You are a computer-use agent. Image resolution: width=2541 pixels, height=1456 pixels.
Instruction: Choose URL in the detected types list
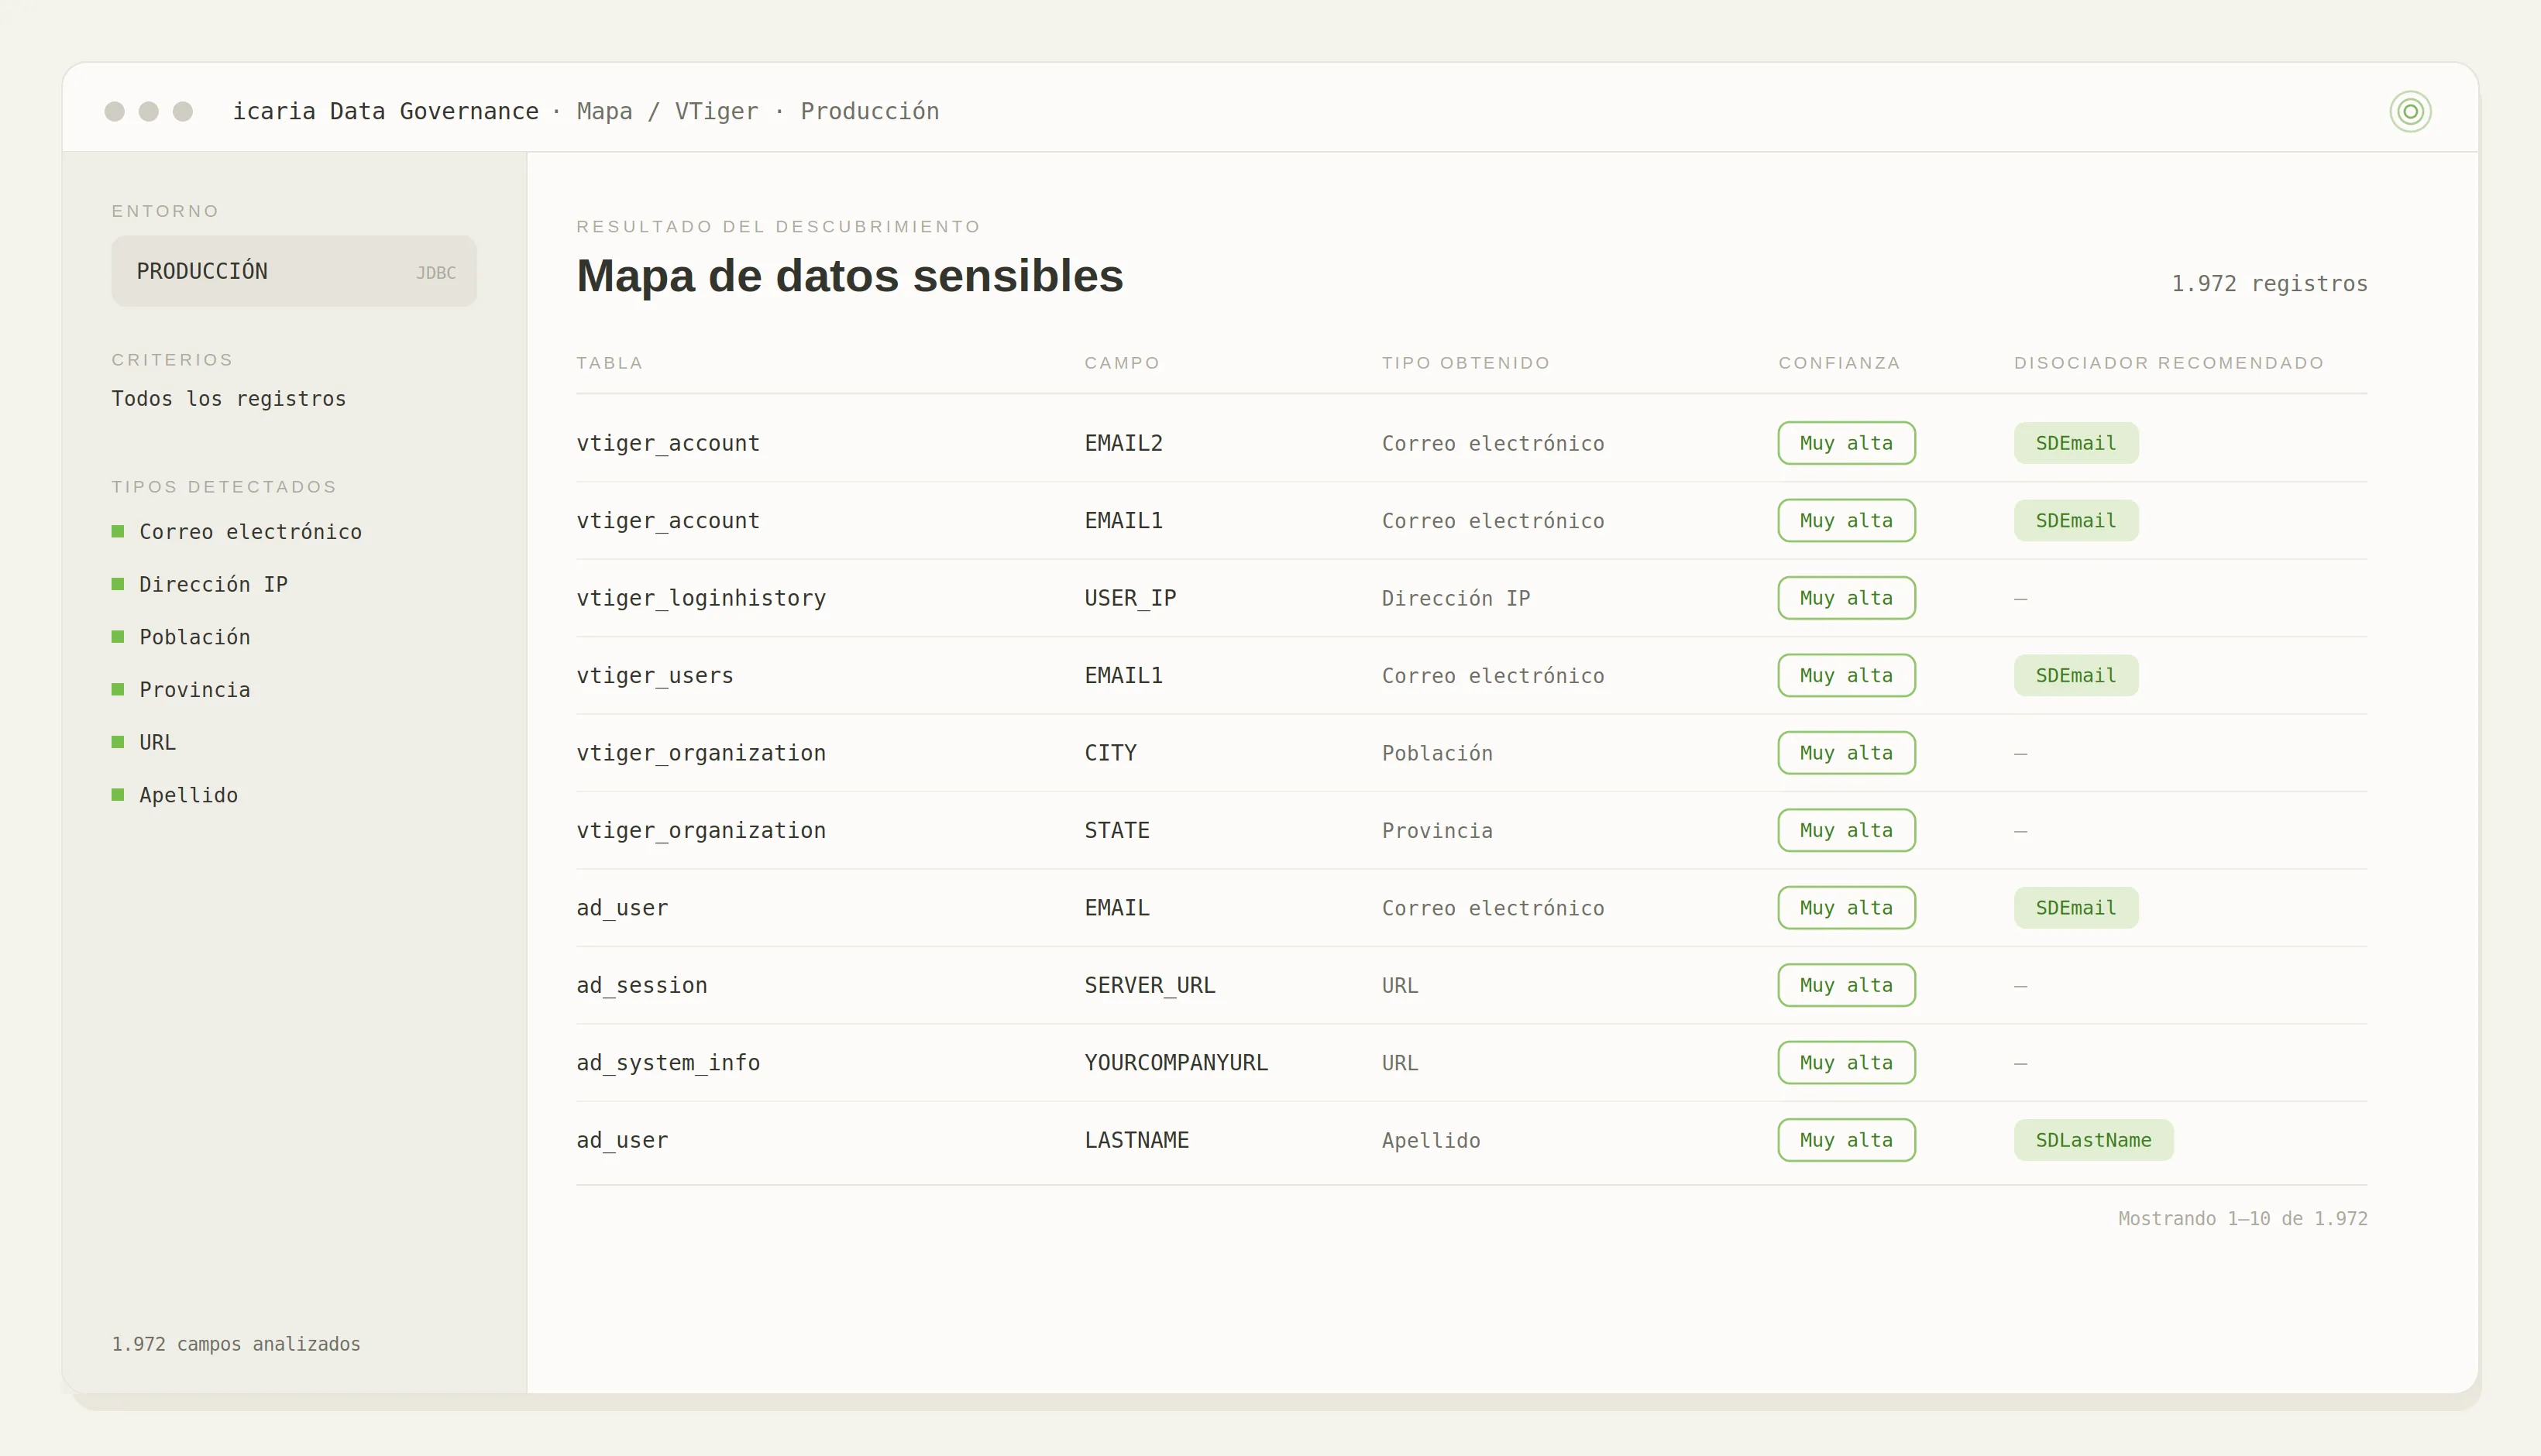point(144,742)
